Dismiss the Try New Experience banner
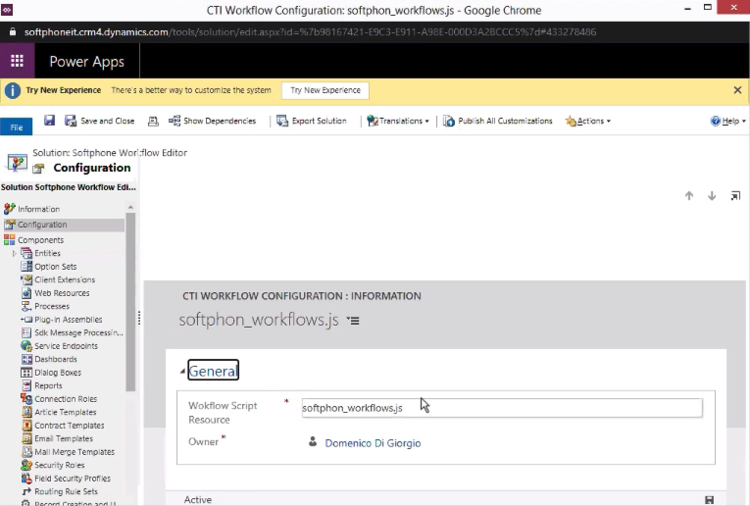The height and width of the screenshot is (506, 750). (738, 90)
